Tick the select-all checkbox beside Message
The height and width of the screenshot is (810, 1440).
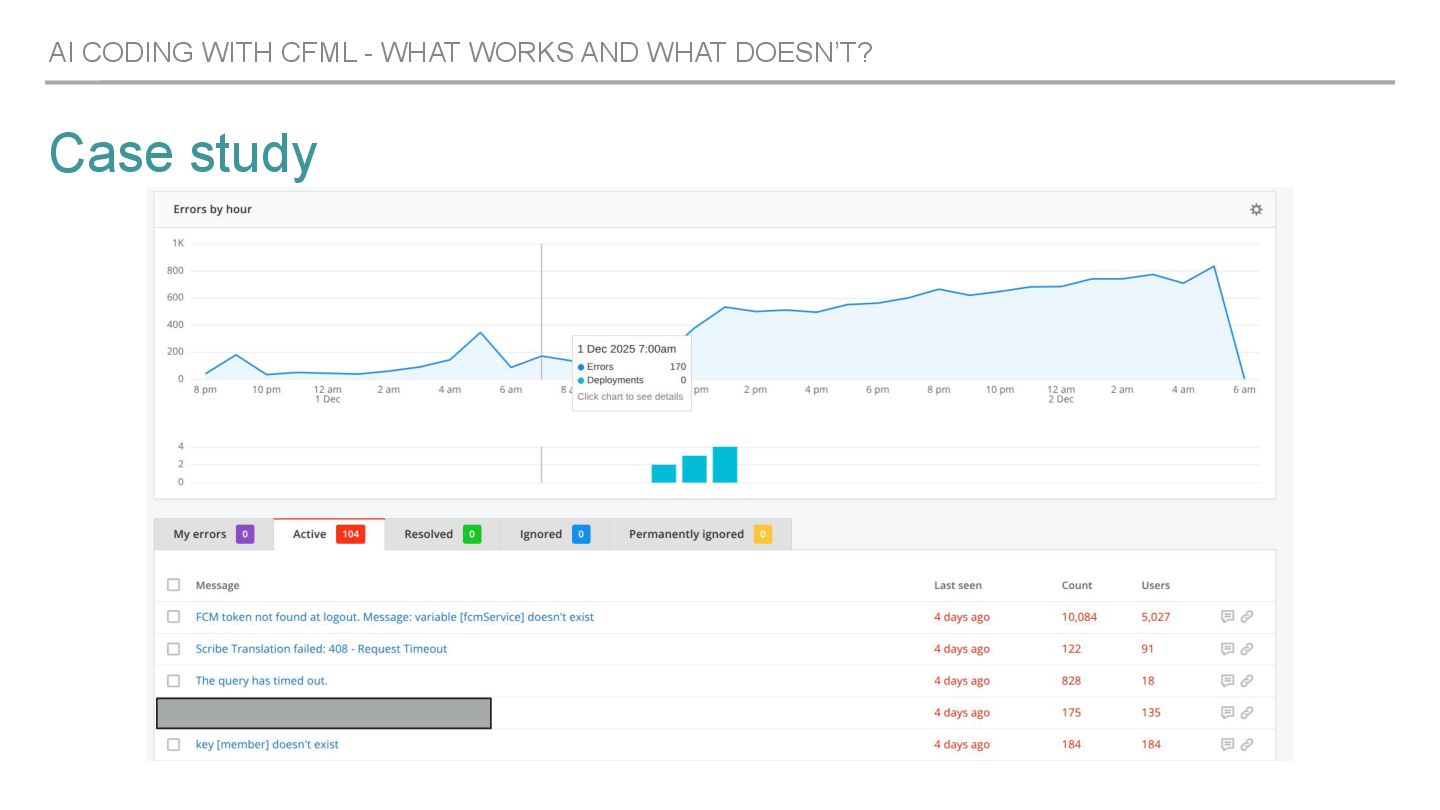[x=174, y=585]
